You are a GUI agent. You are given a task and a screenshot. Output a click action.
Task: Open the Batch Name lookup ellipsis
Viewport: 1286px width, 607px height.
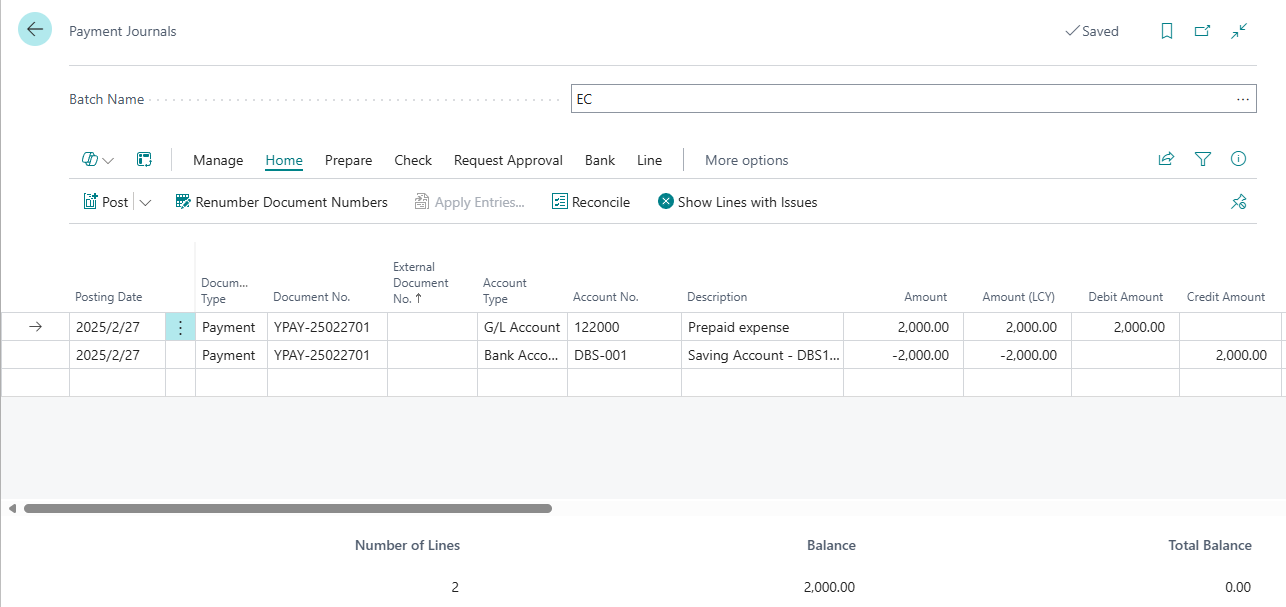[1243, 99]
